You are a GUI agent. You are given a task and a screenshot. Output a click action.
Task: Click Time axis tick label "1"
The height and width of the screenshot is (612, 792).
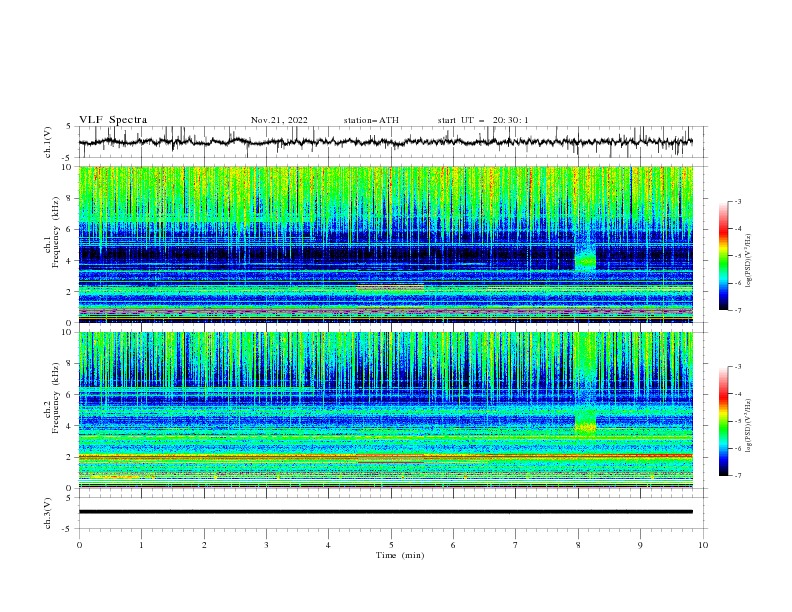[141, 545]
